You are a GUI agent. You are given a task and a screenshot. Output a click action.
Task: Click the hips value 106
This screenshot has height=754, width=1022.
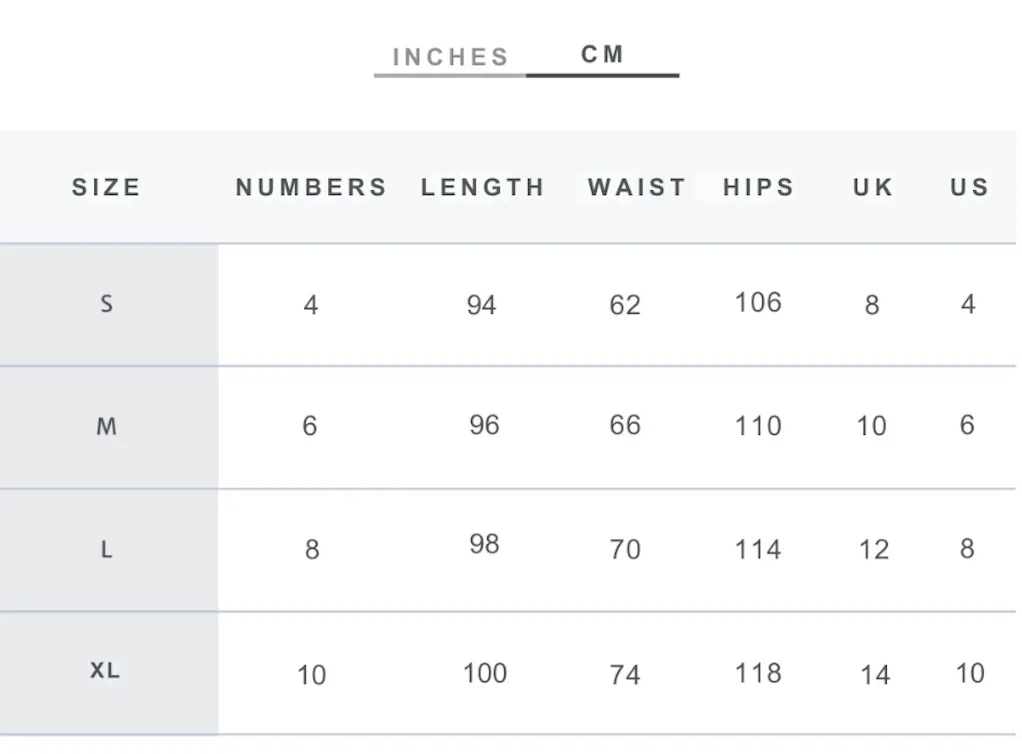pyautogui.click(x=758, y=302)
